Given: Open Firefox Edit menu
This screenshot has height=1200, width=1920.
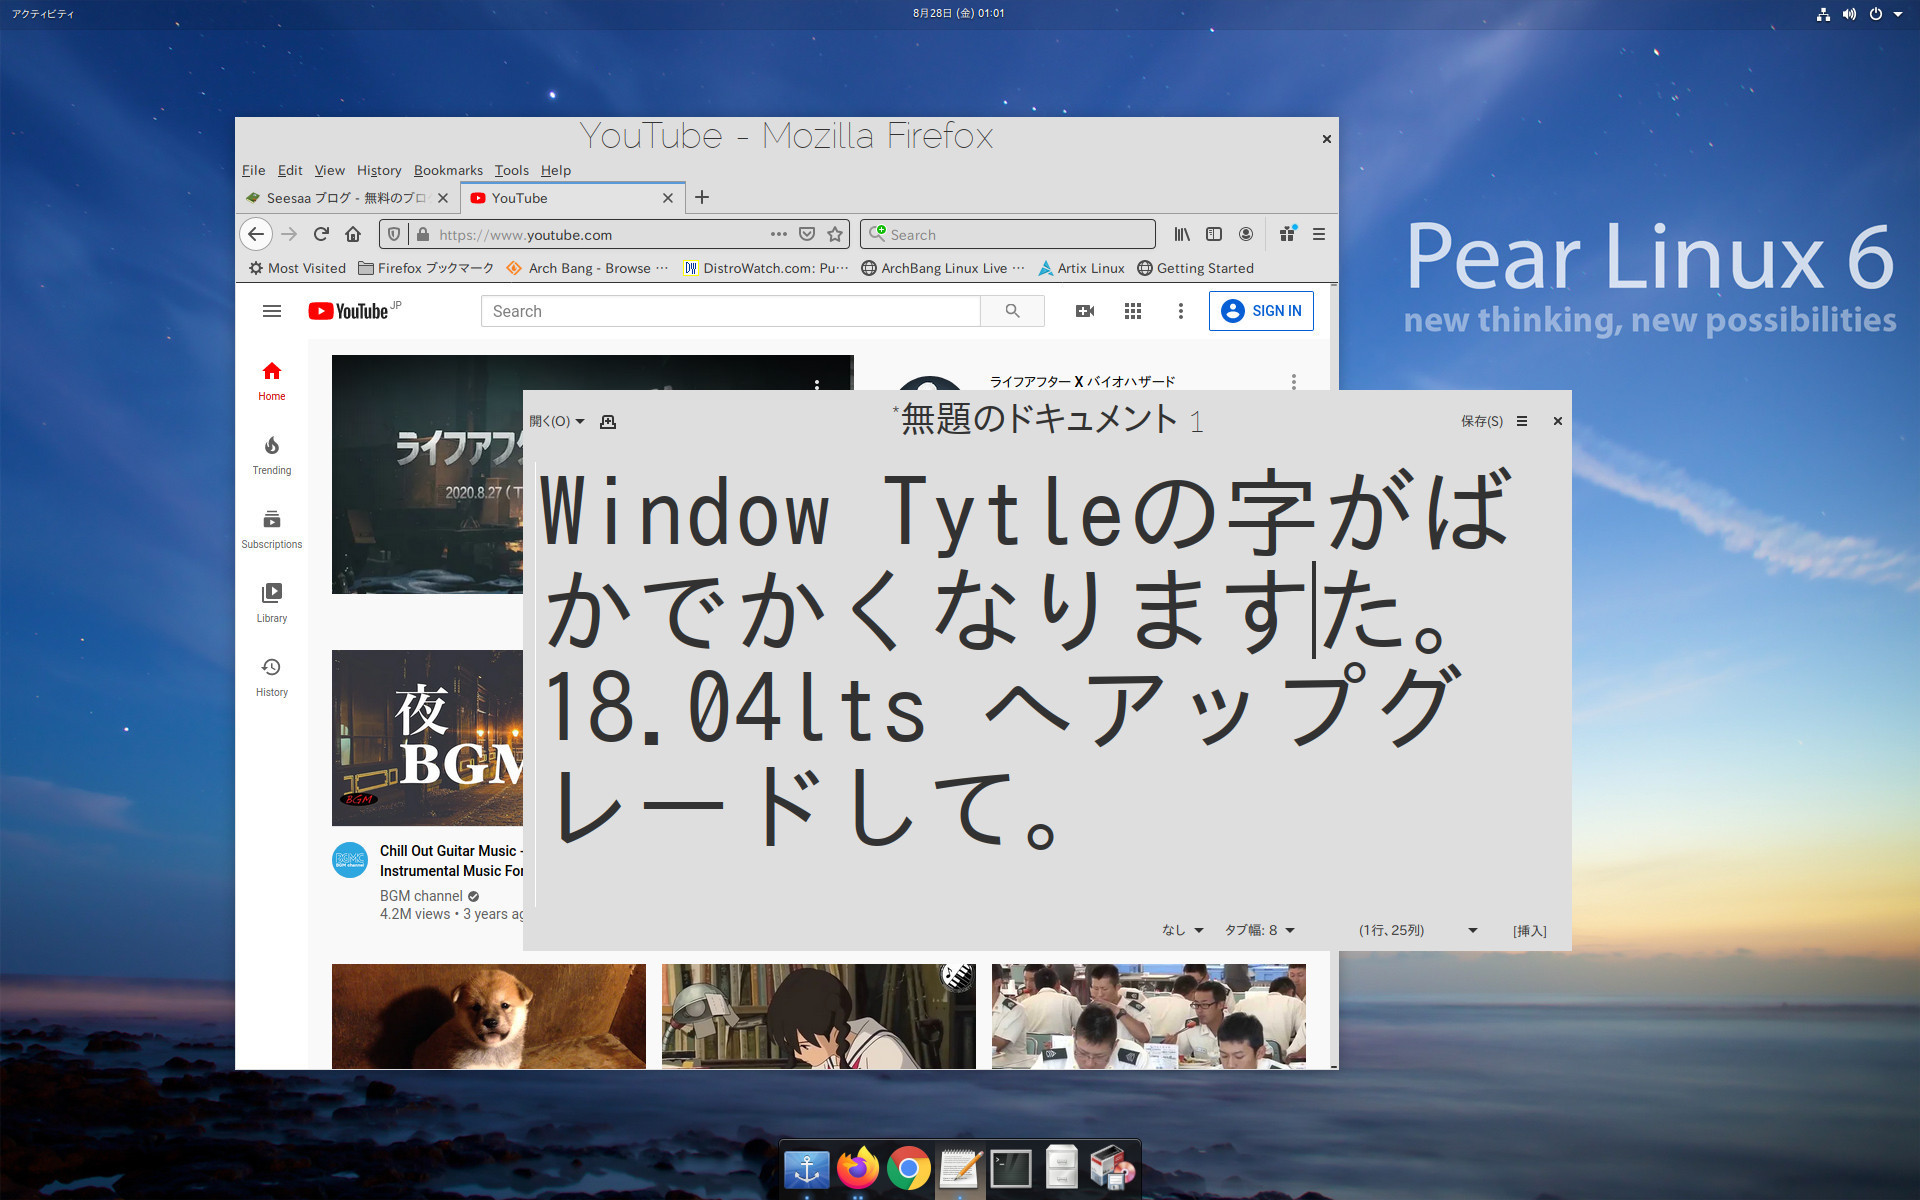Looking at the screenshot, I should coord(290,170).
